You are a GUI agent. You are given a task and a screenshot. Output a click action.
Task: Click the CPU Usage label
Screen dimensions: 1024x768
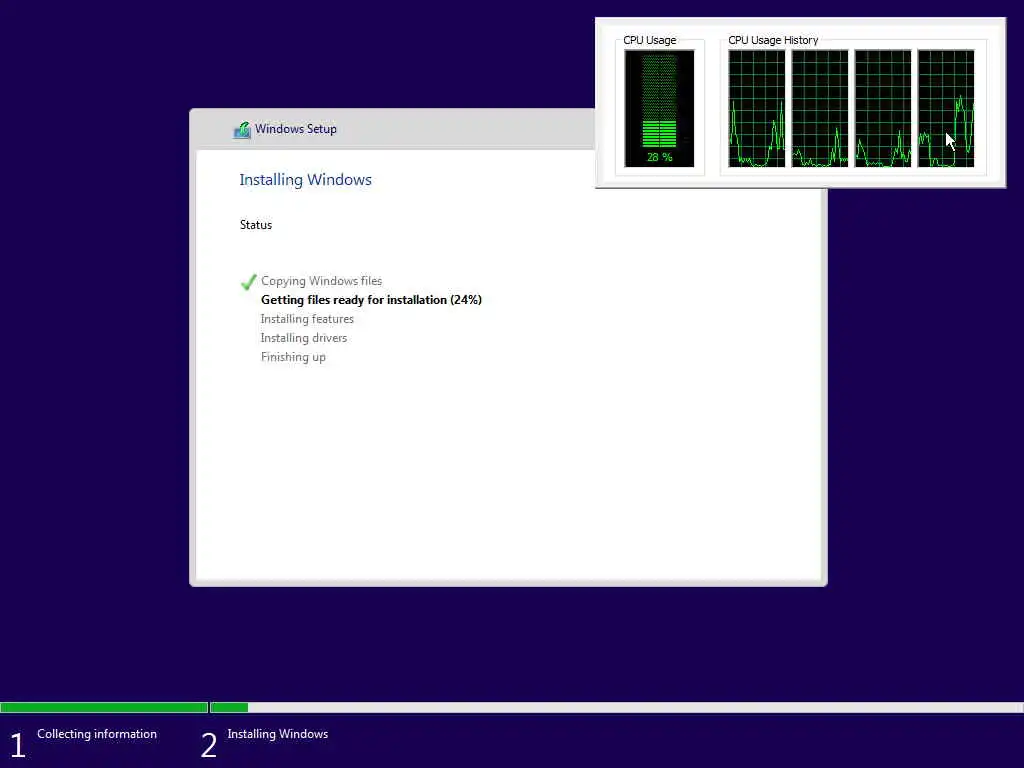click(x=649, y=40)
